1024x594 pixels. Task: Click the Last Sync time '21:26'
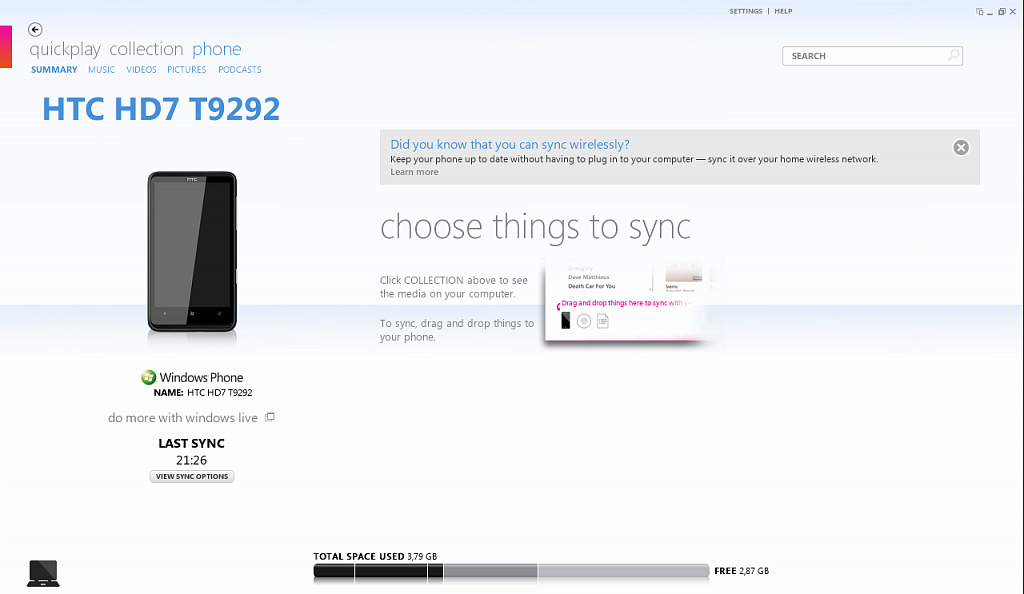pyautogui.click(x=191, y=460)
